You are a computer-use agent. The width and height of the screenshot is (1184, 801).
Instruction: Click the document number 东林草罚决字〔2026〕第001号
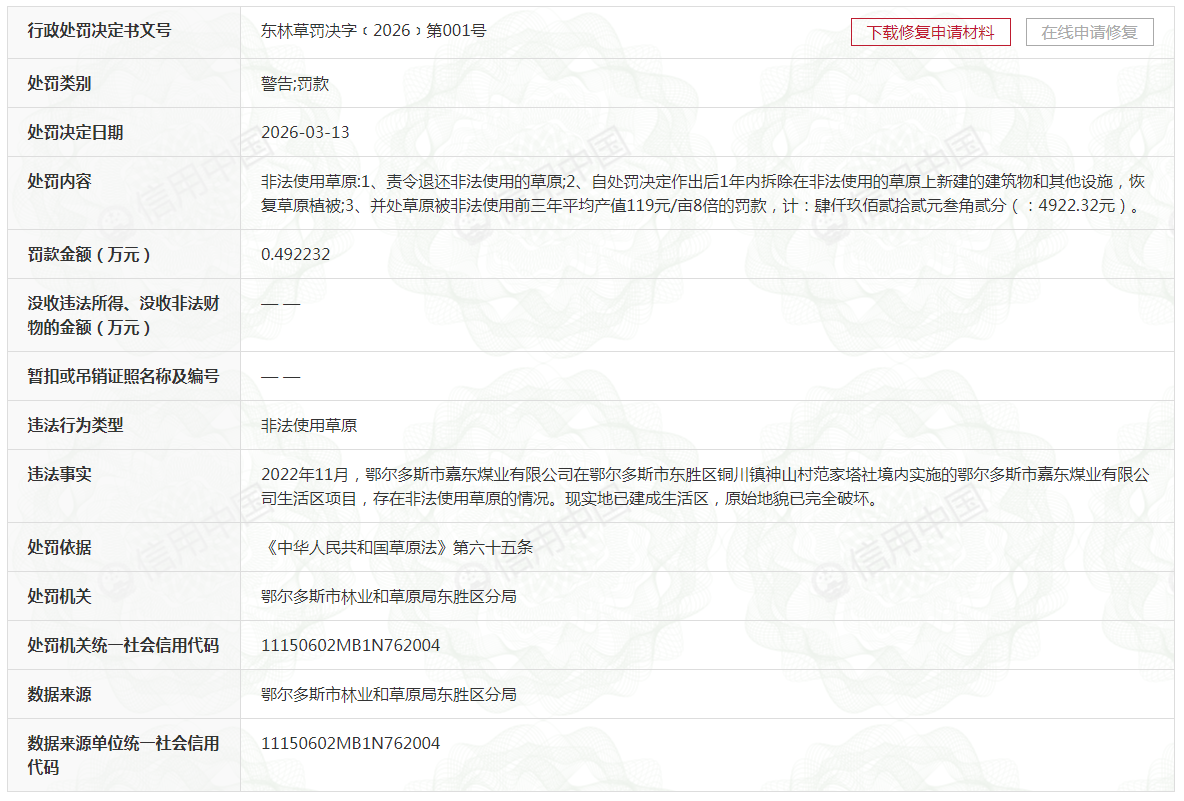pos(373,31)
